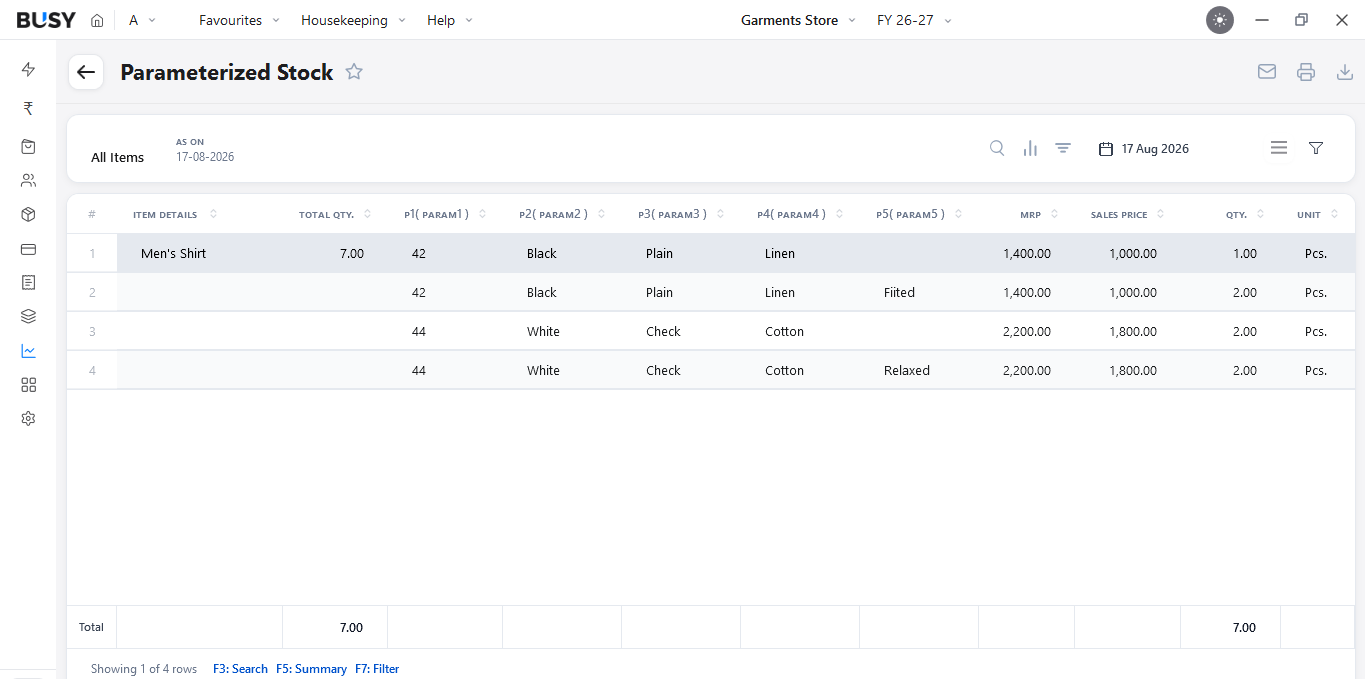The height and width of the screenshot is (679, 1365).
Task: Click the Cotton cell in row 4
Action: pos(799,371)
